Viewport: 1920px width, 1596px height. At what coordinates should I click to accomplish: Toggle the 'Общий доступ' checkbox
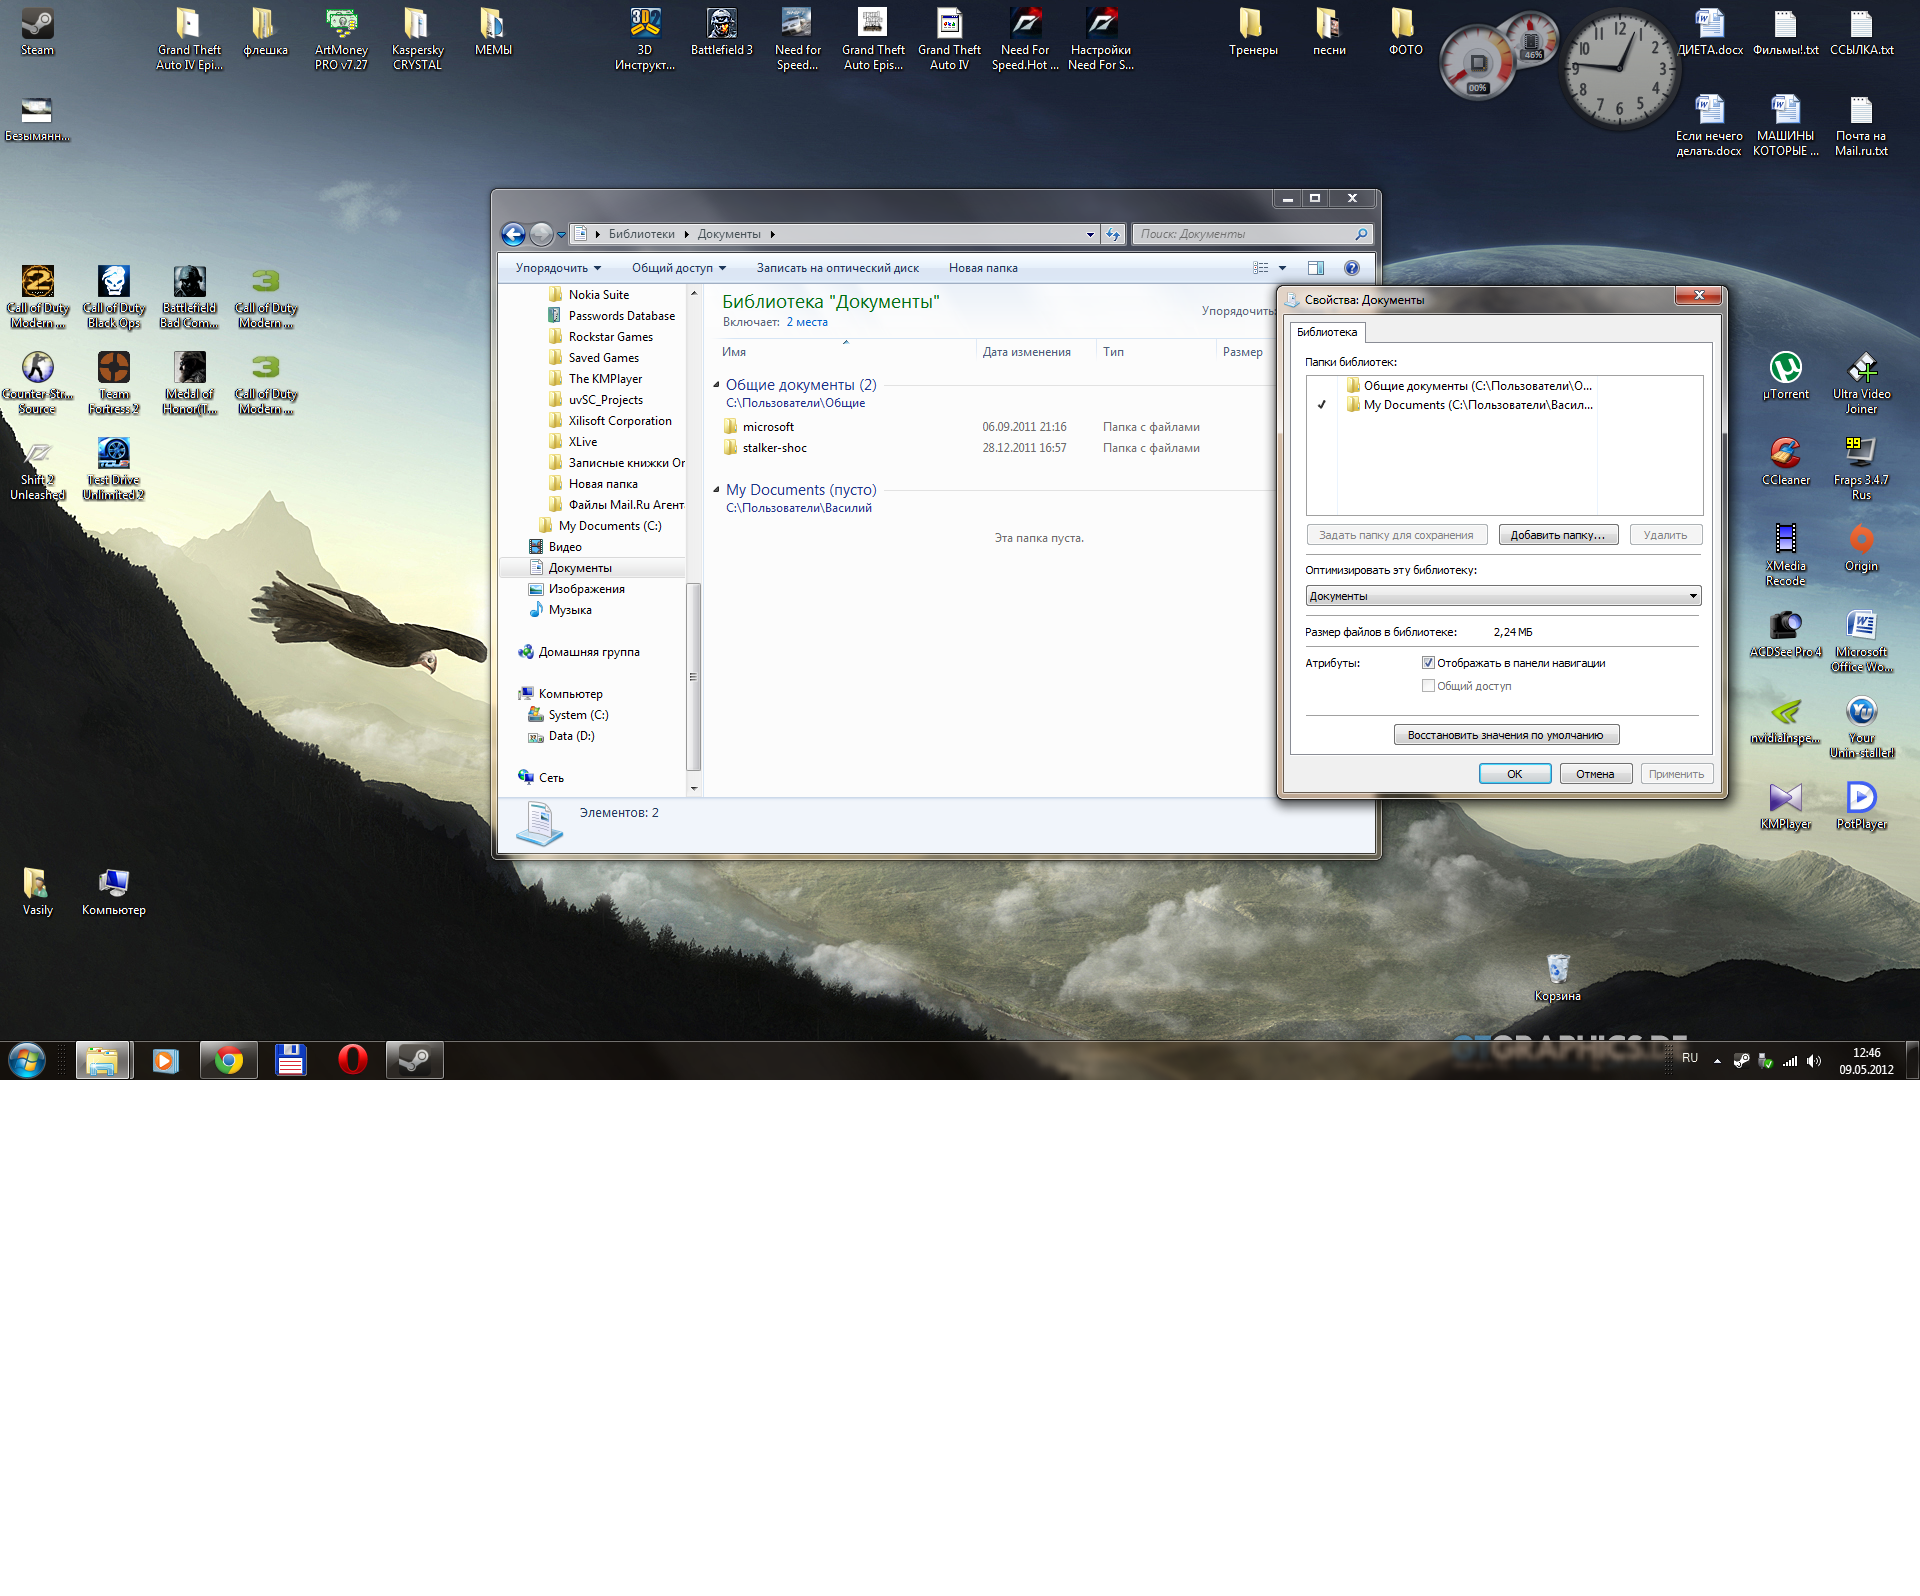[1428, 686]
